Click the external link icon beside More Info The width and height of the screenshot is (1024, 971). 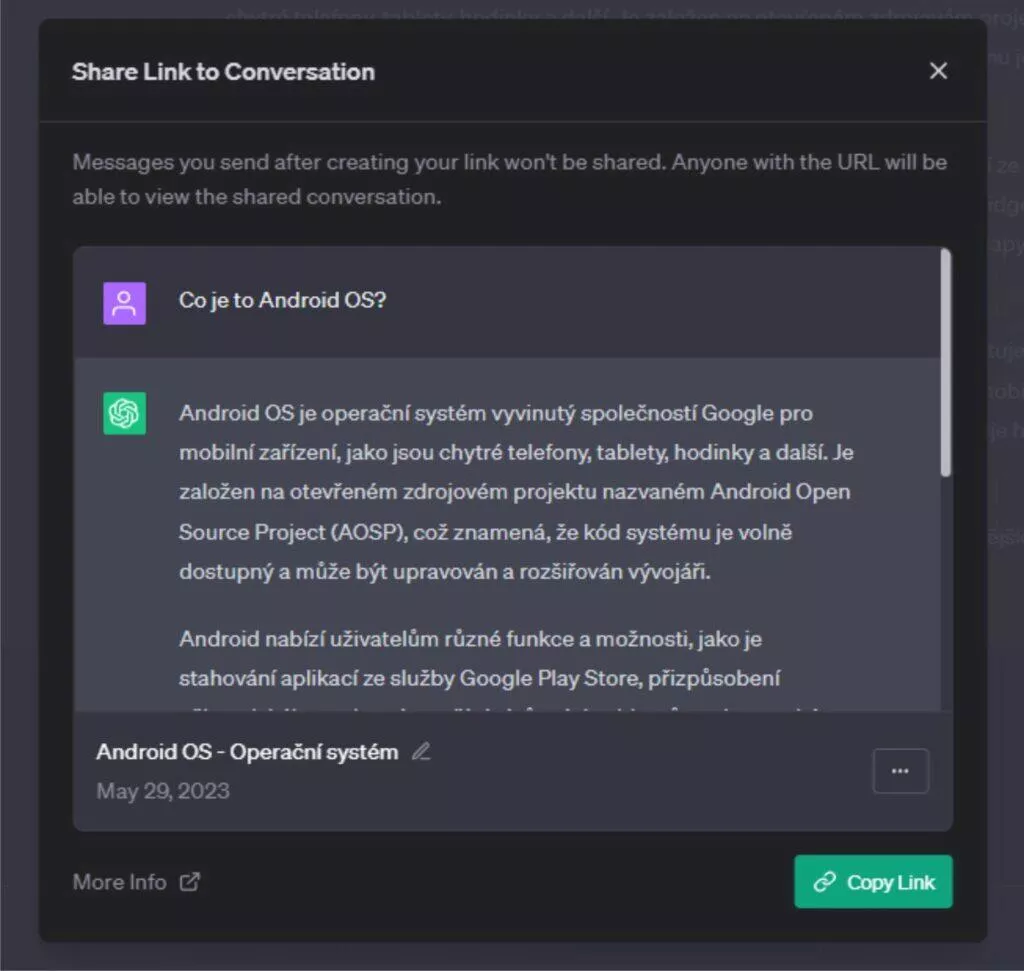click(190, 882)
